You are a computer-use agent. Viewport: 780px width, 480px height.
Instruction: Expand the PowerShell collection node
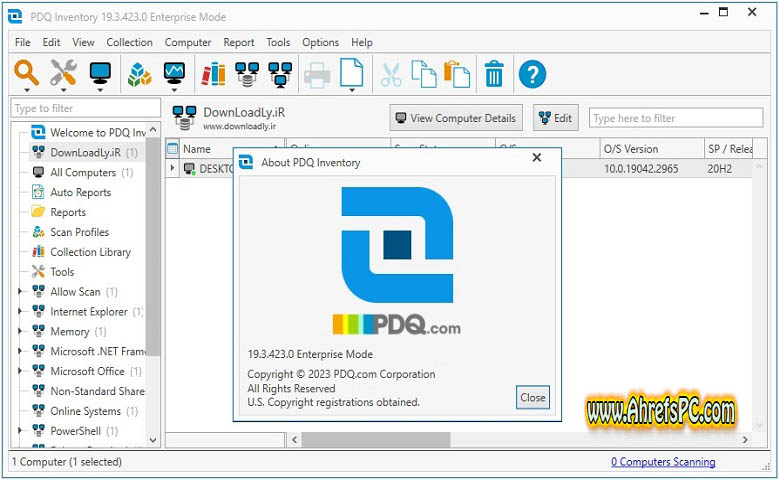pyautogui.click(x=20, y=431)
